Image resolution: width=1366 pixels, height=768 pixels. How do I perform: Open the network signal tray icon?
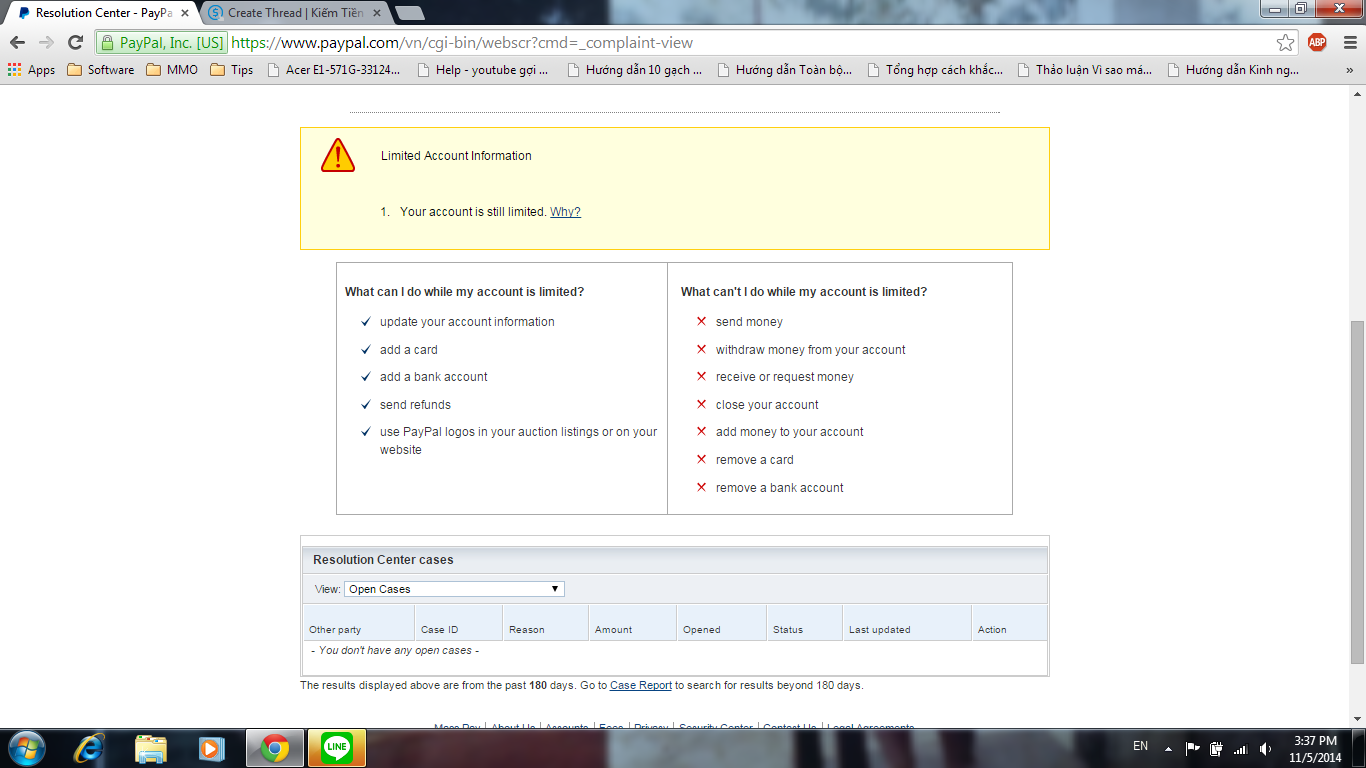tap(1241, 748)
